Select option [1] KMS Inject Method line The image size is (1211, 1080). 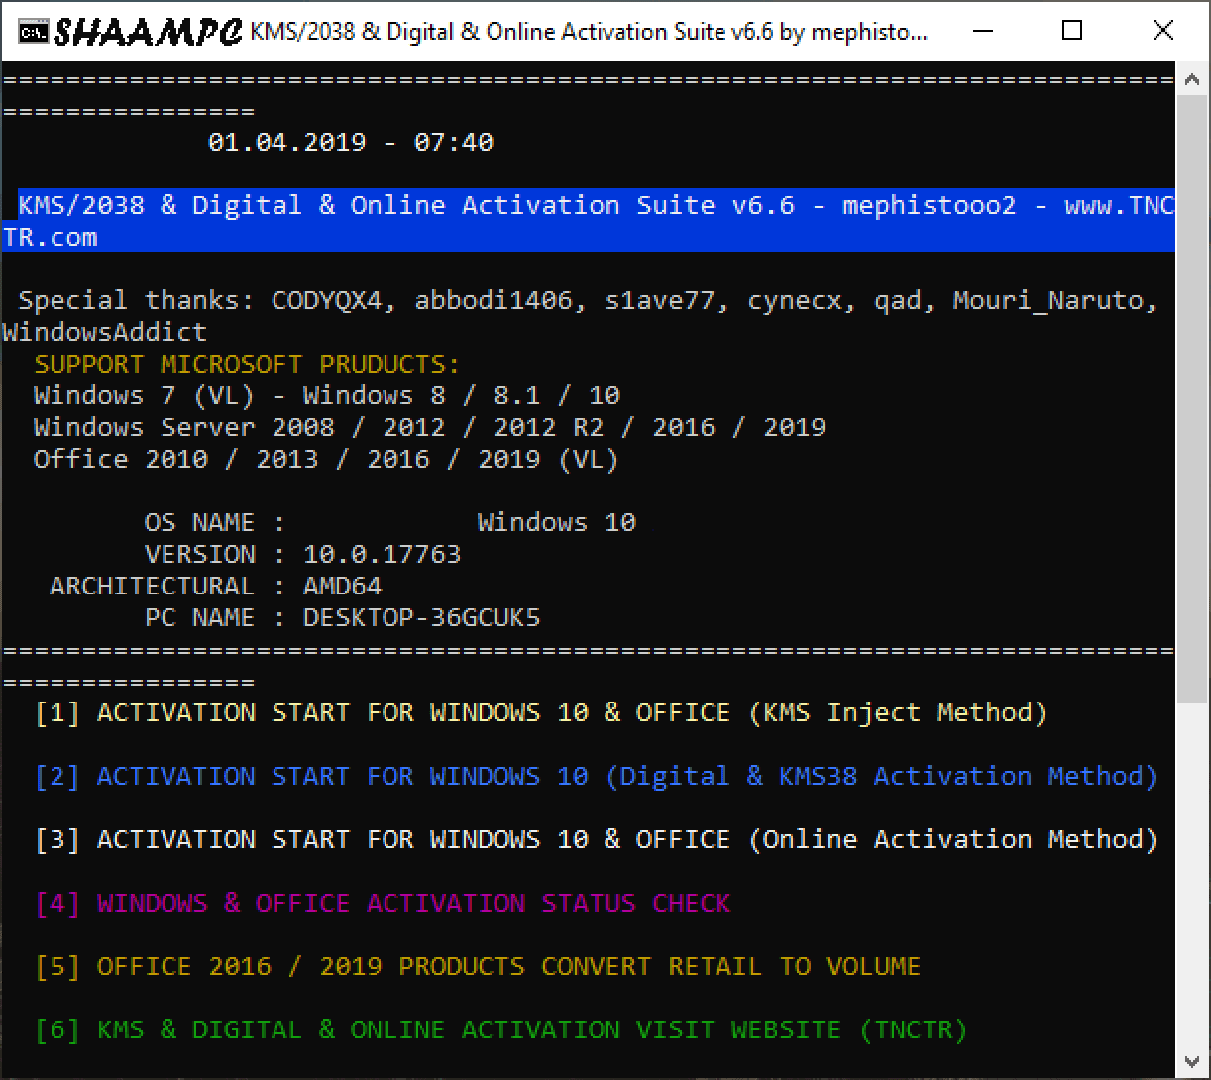[x=541, y=713]
